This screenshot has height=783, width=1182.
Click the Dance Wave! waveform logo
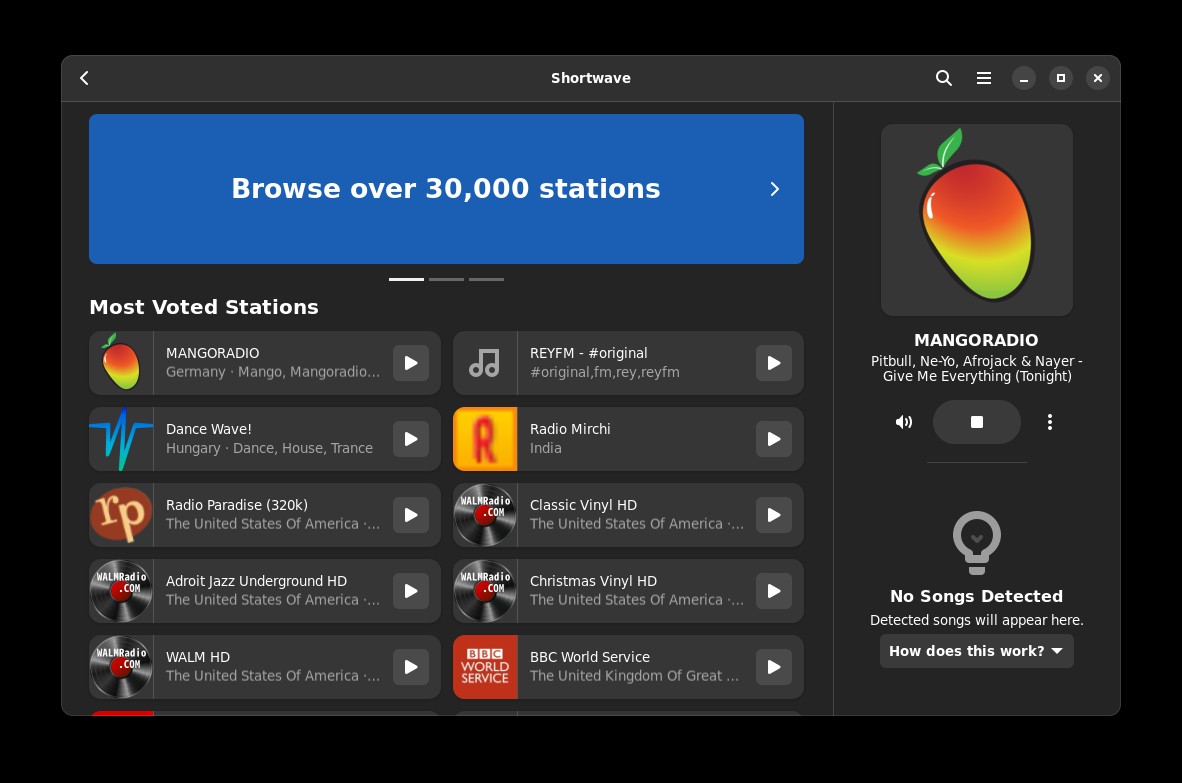[121, 439]
